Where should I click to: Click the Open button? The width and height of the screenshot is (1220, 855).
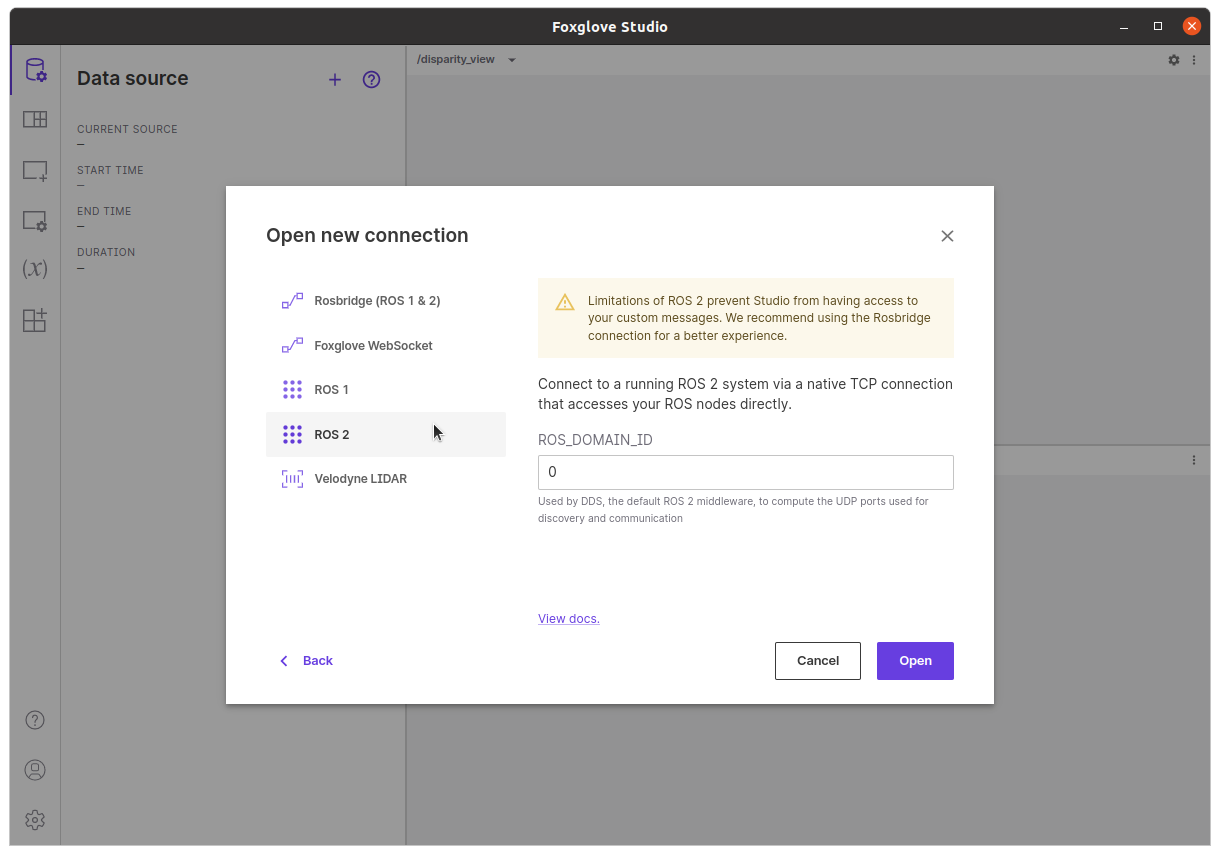click(x=915, y=661)
